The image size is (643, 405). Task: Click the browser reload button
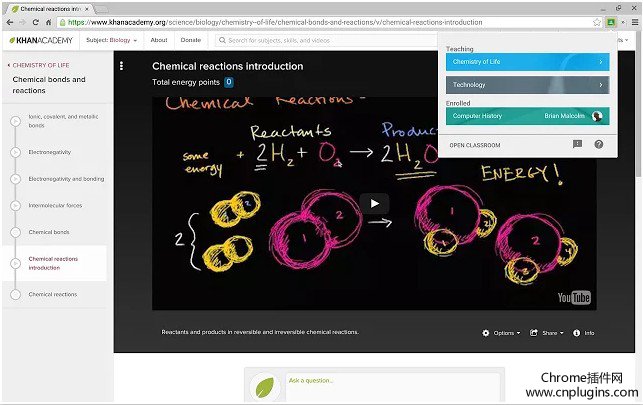[36, 23]
